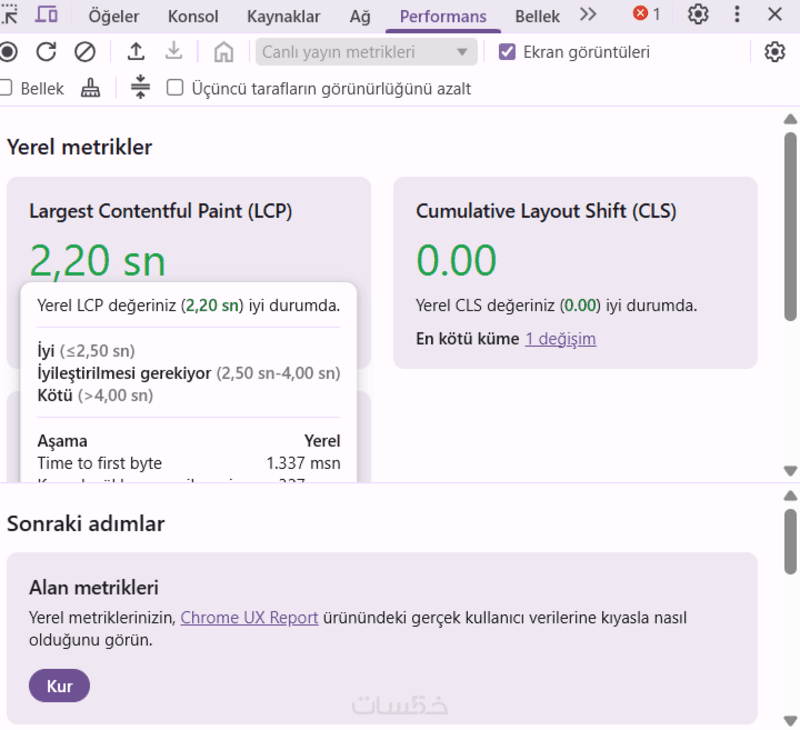Check Üçüncü tarafların görünürlüğünü azalt
The width and height of the screenshot is (800, 730).
pos(175,88)
